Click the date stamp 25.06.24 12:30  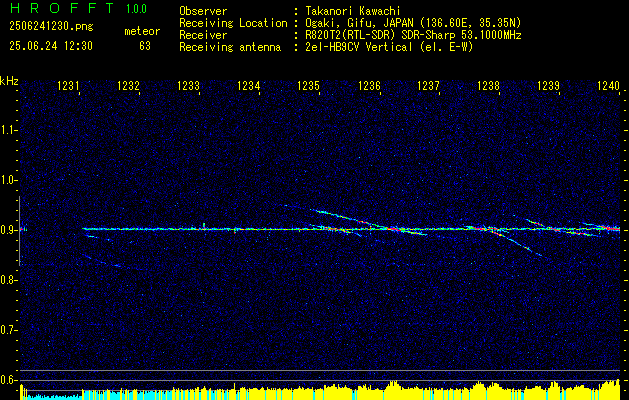point(51,46)
